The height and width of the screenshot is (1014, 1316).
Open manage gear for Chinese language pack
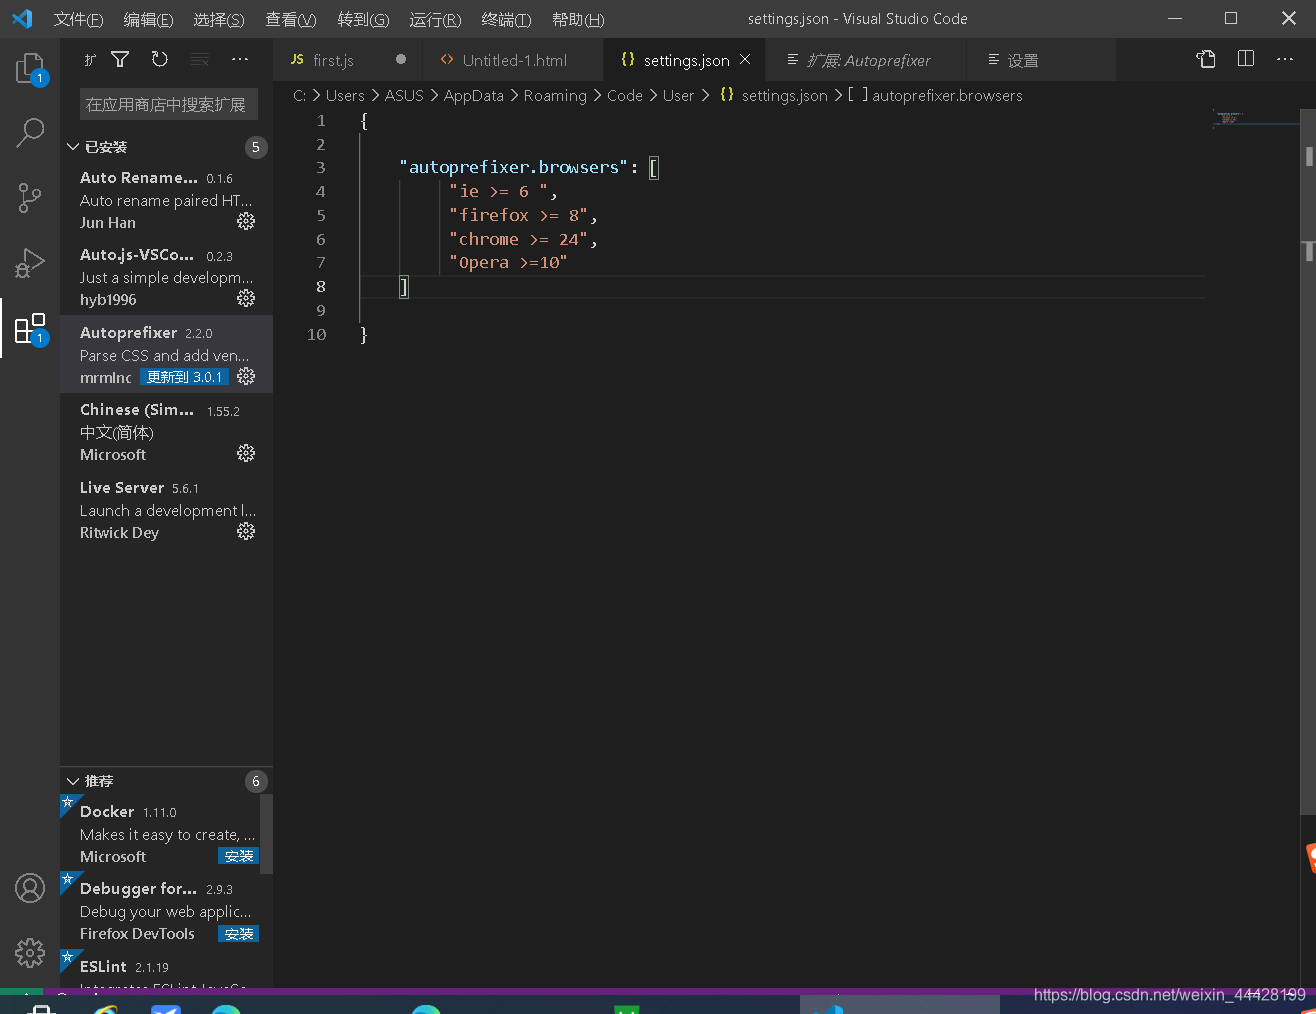pos(246,453)
